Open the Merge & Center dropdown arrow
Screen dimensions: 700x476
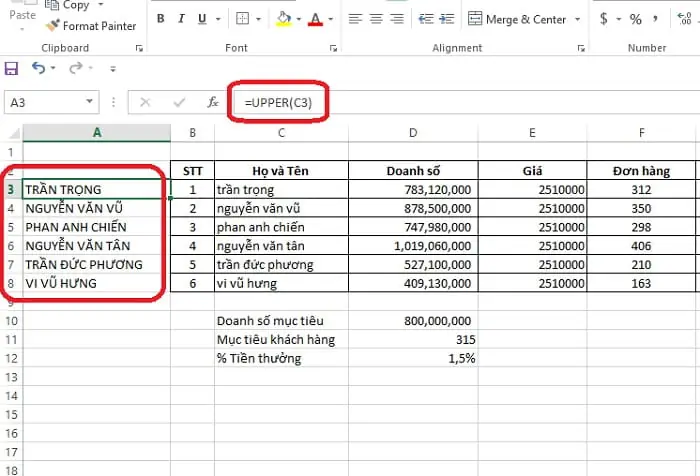577,19
